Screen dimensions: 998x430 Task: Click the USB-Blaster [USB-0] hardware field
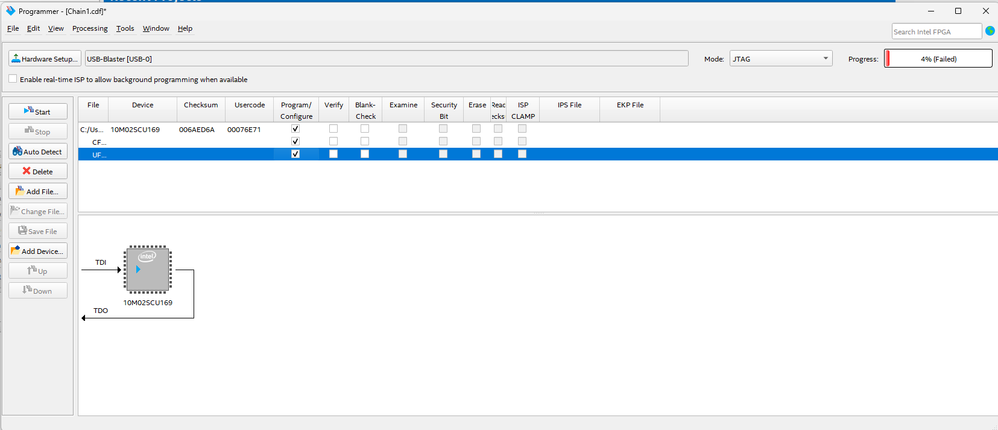386,59
